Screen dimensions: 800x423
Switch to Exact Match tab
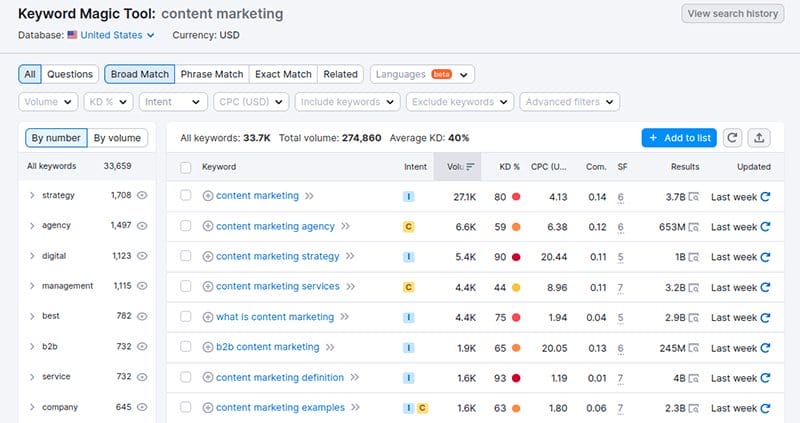coord(283,74)
